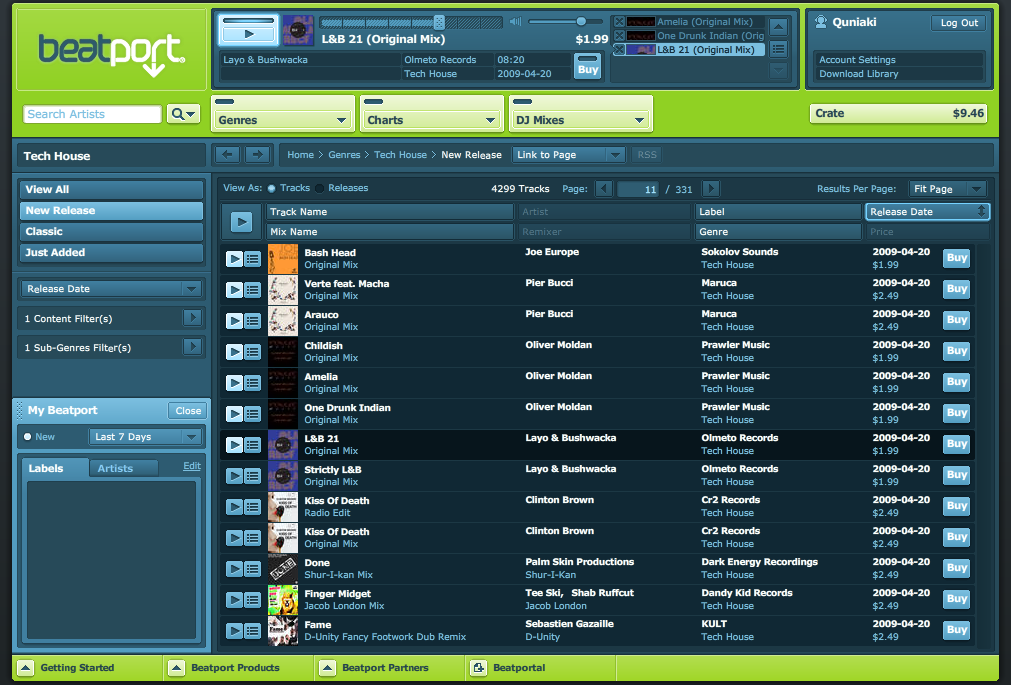The height and width of the screenshot is (685, 1011).
Task: Click the volume speaker icon
Action: [x=515, y=22]
